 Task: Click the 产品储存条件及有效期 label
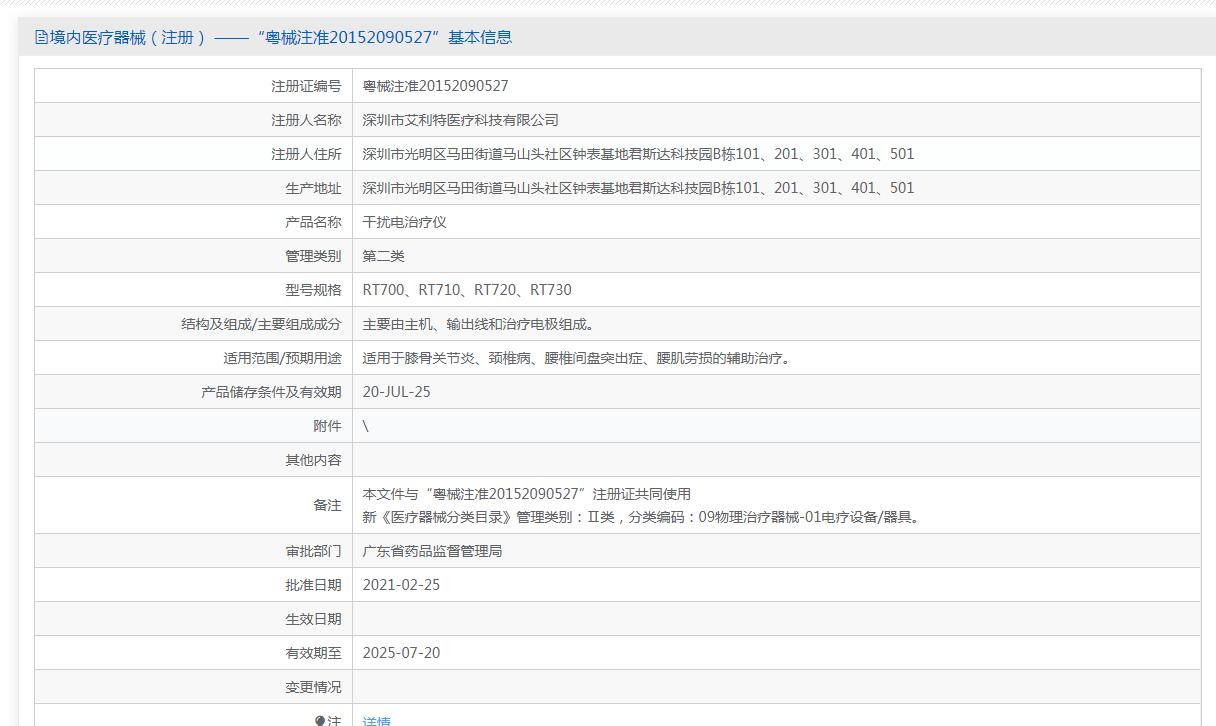pos(271,392)
